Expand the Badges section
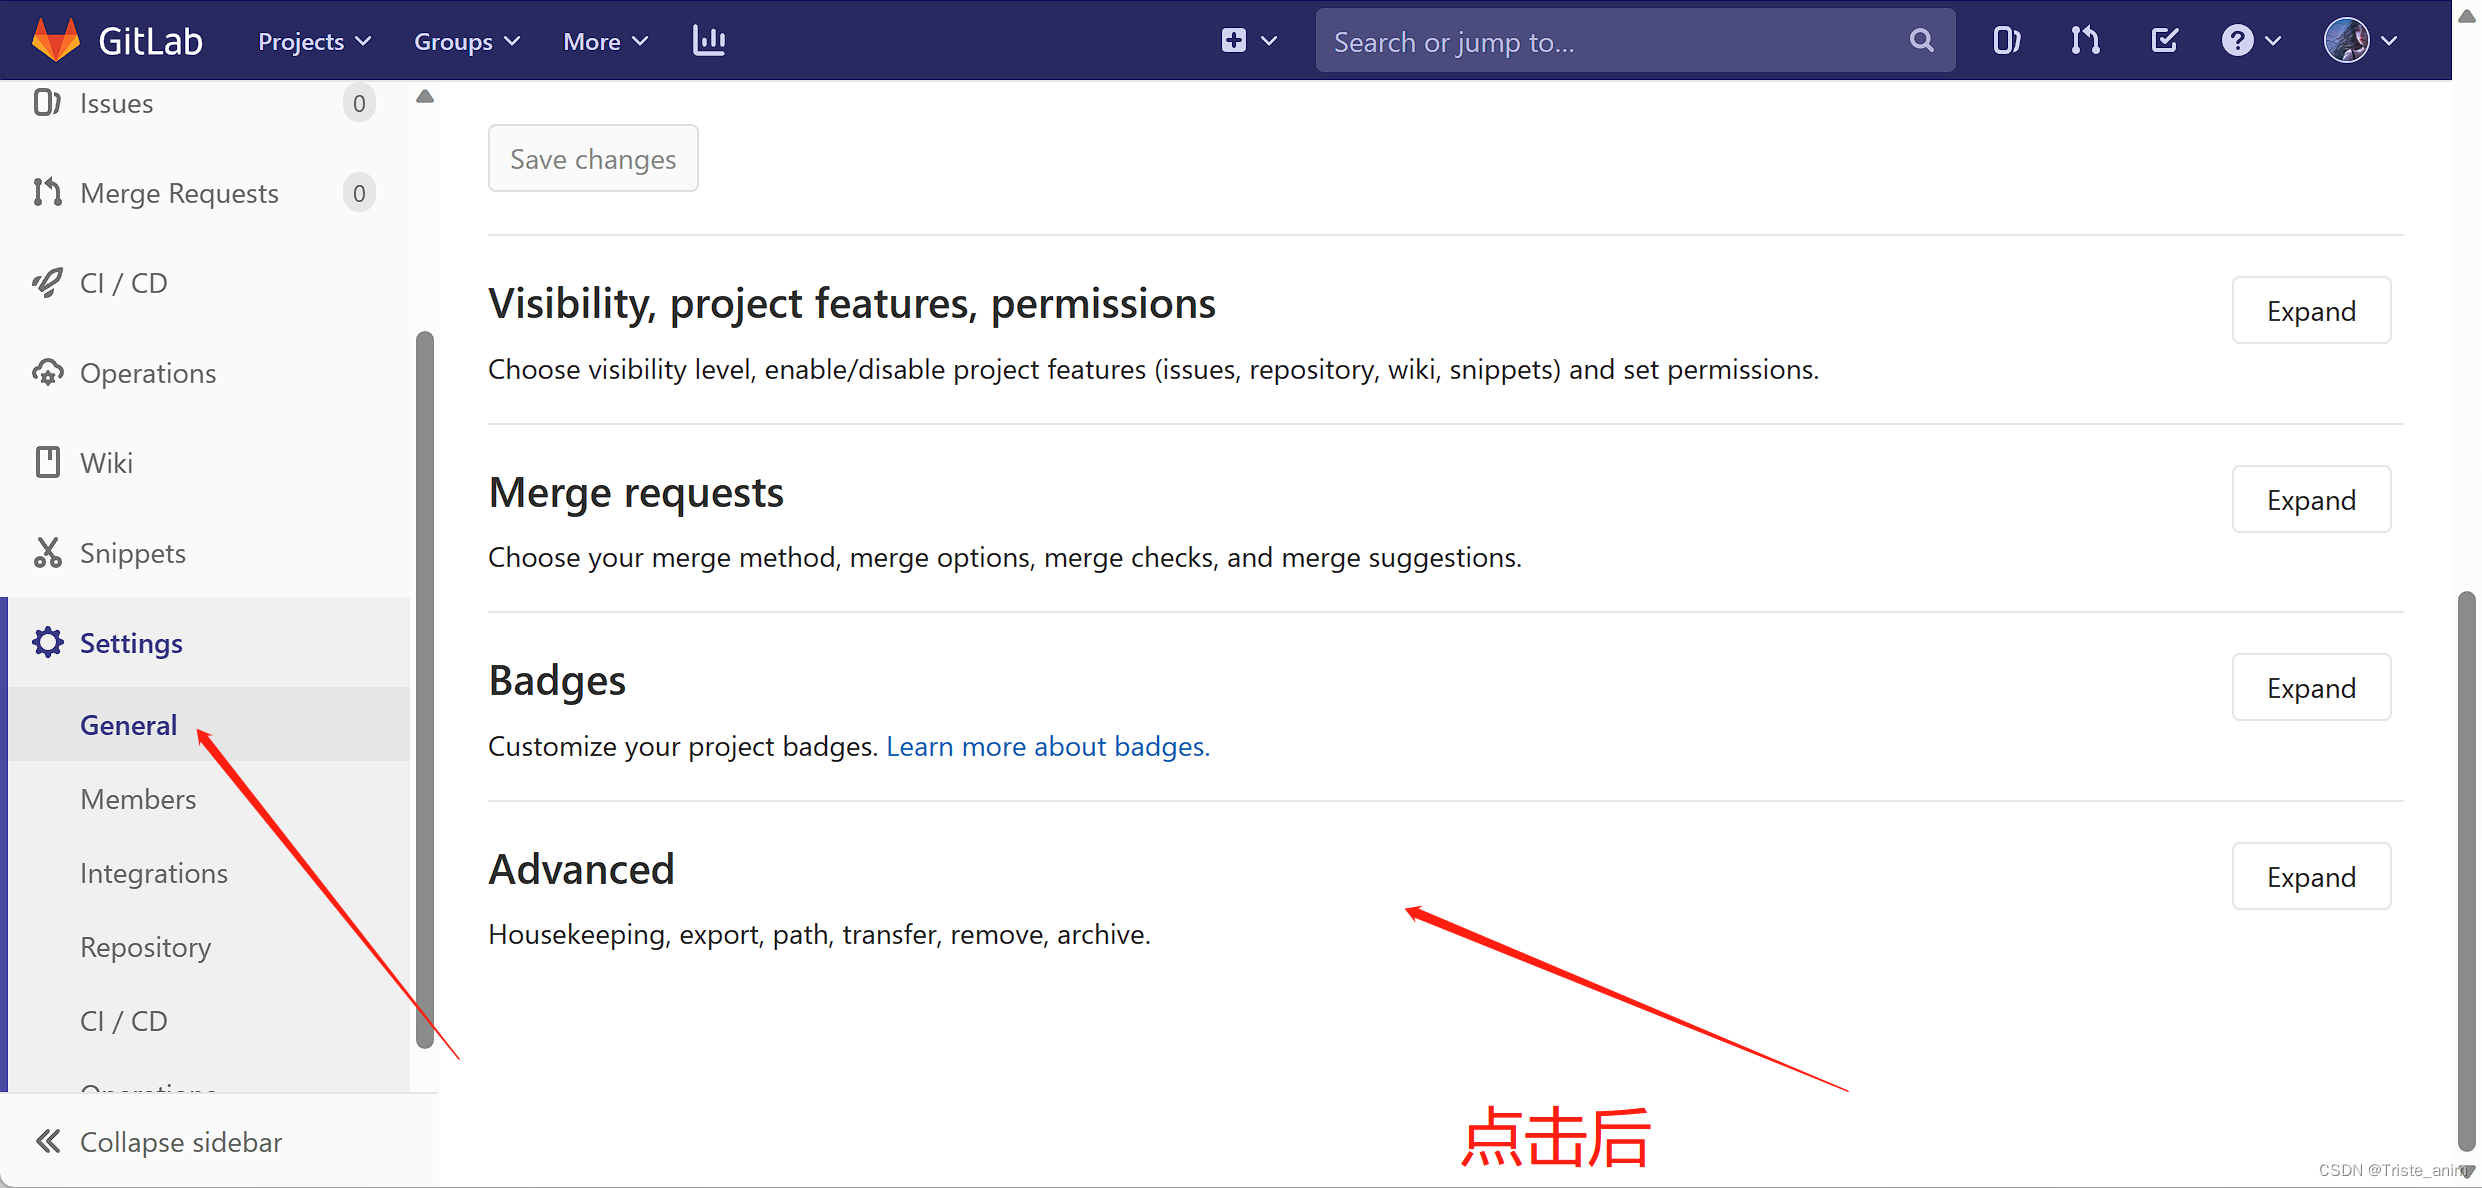This screenshot has width=2482, height=1188. pos(2310,688)
